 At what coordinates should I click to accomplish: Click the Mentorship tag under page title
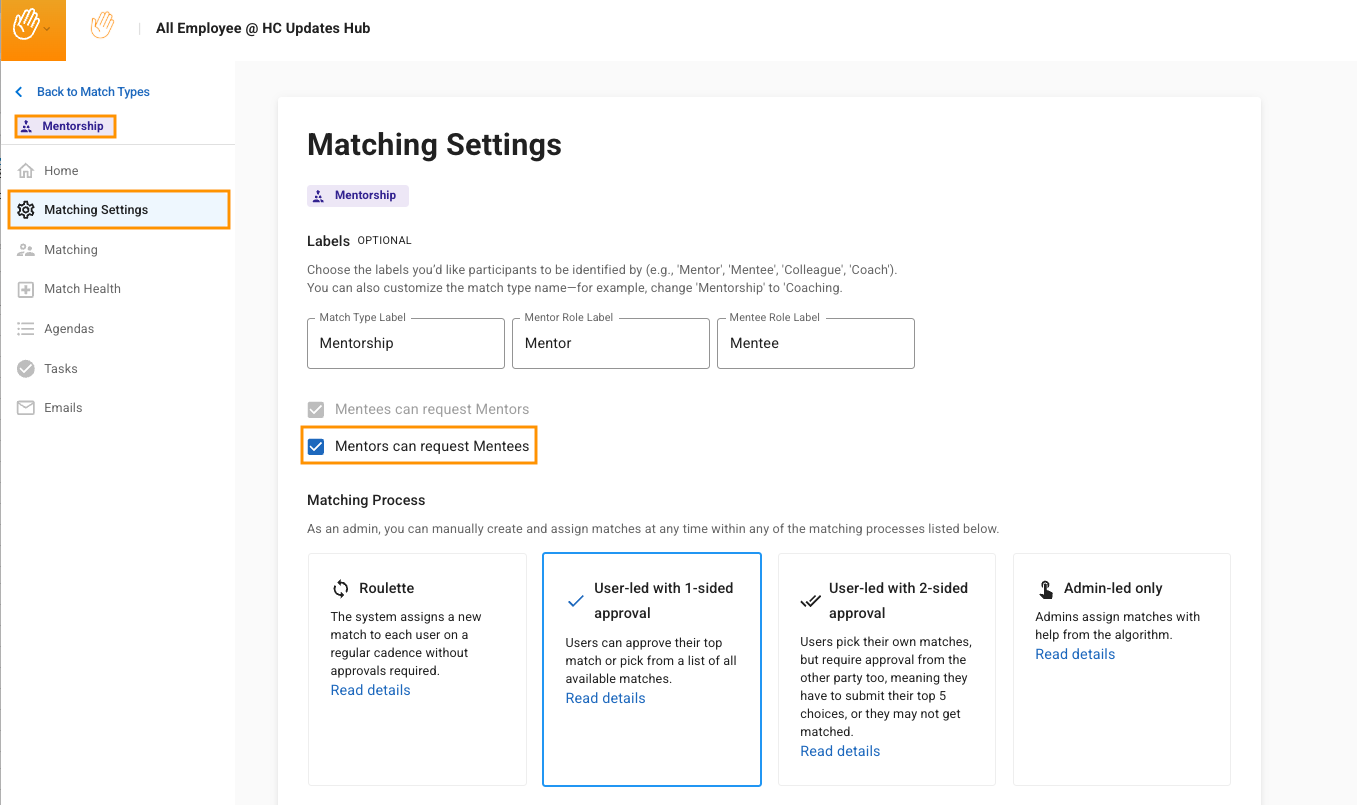click(x=357, y=196)
